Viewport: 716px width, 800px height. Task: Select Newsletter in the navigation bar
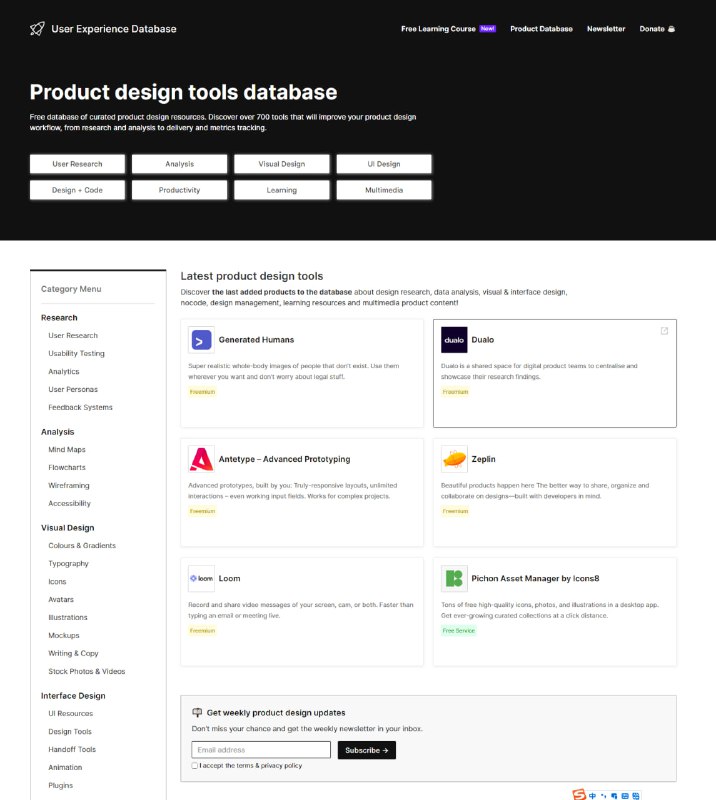(607, 28)
